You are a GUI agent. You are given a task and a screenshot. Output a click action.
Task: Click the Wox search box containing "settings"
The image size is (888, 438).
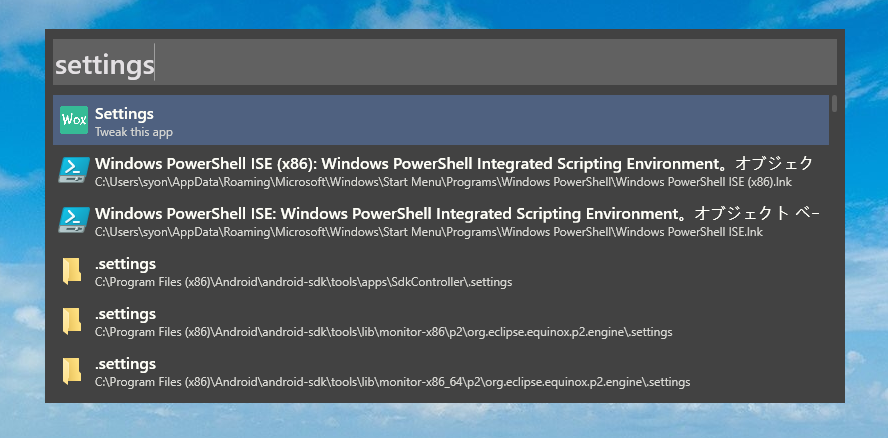(x=445, y=62)
